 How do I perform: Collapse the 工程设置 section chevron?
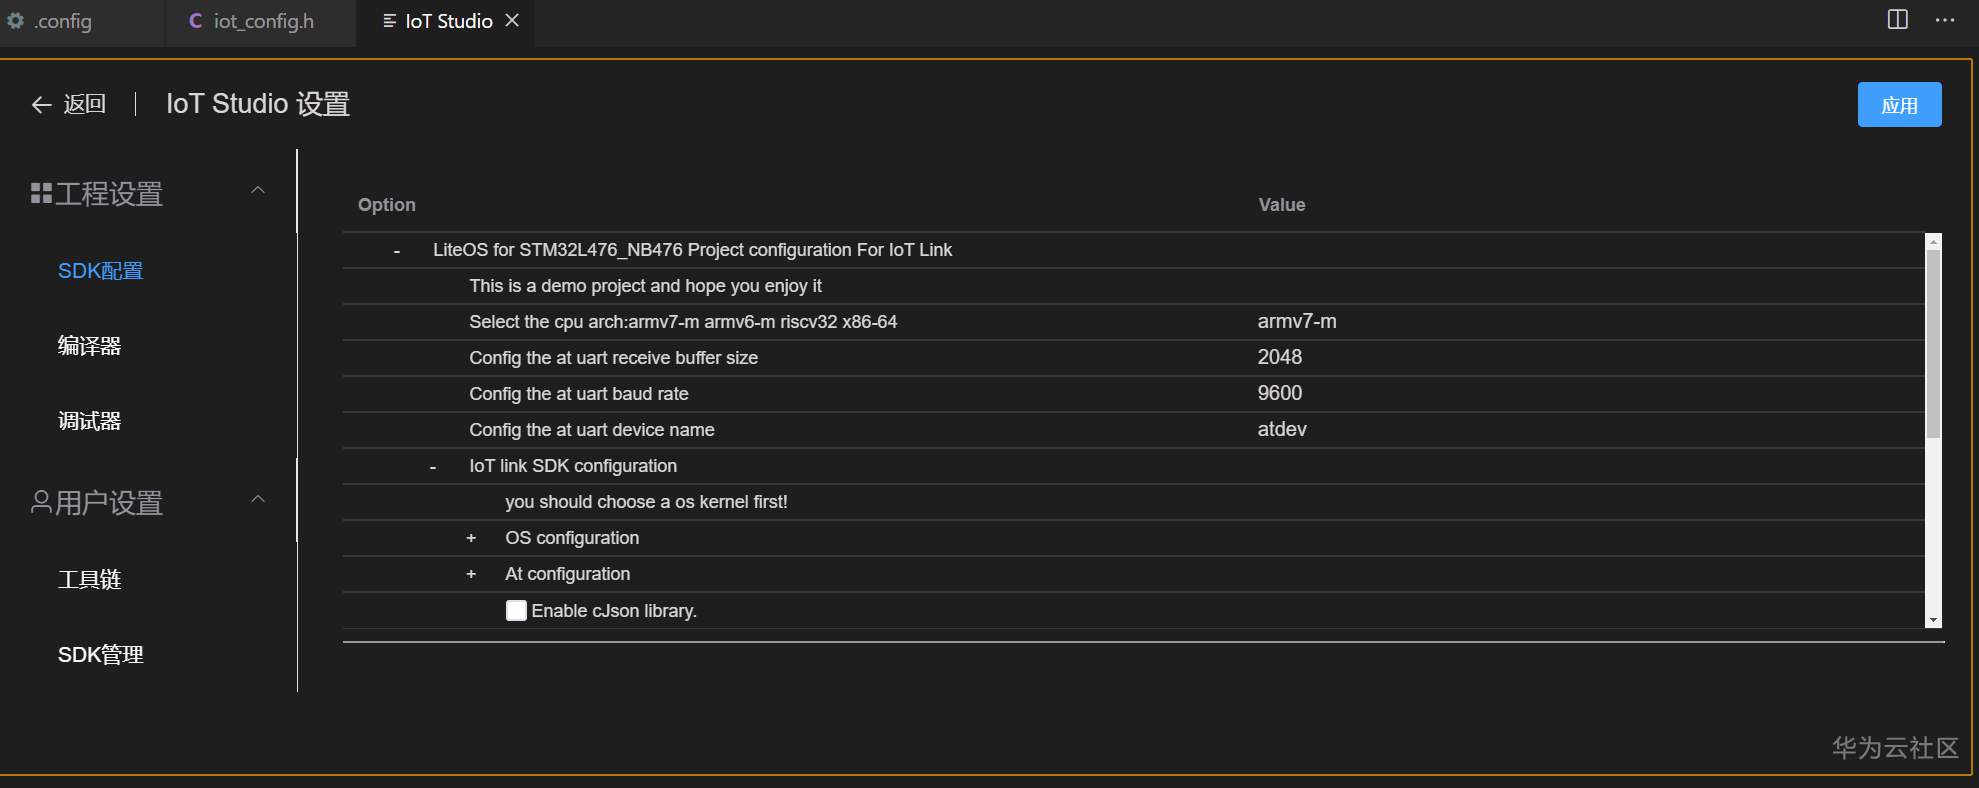click(x=258, y=190)
